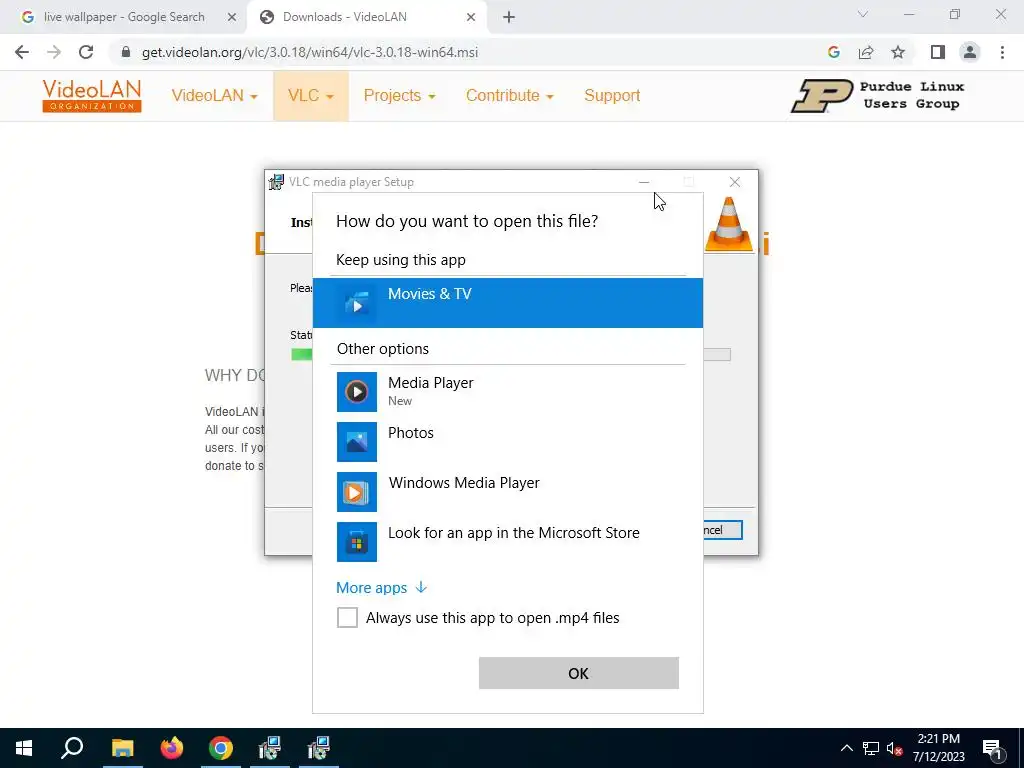Open the Support page link
The height and width of the screenshot is (768, 1024).
(612, 96)
